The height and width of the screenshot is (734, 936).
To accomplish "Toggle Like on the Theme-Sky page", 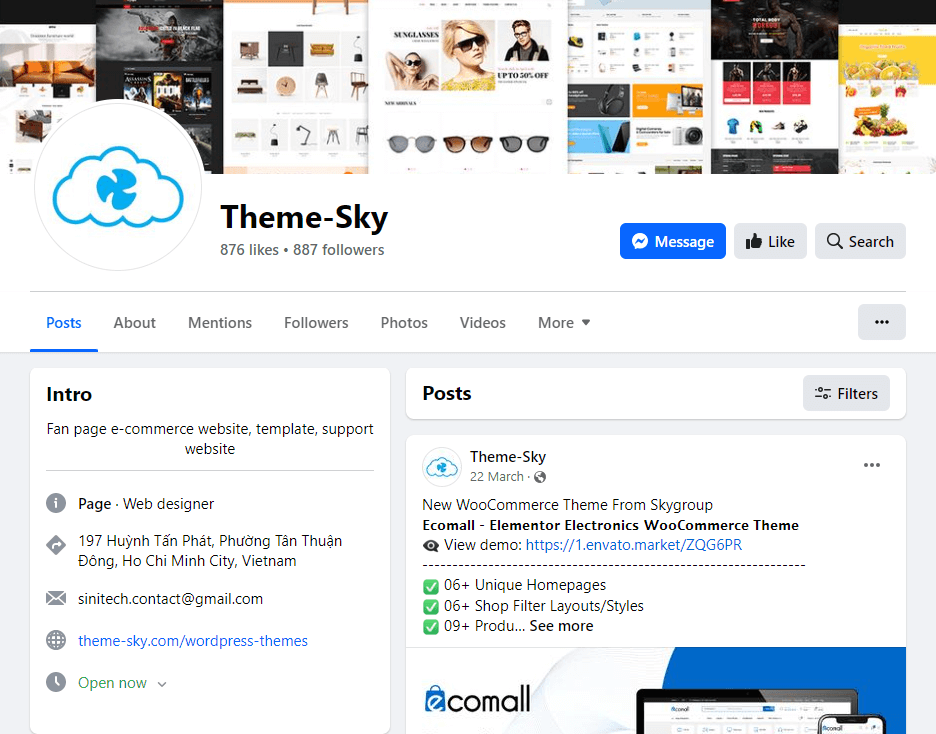I will coord(770,240).
